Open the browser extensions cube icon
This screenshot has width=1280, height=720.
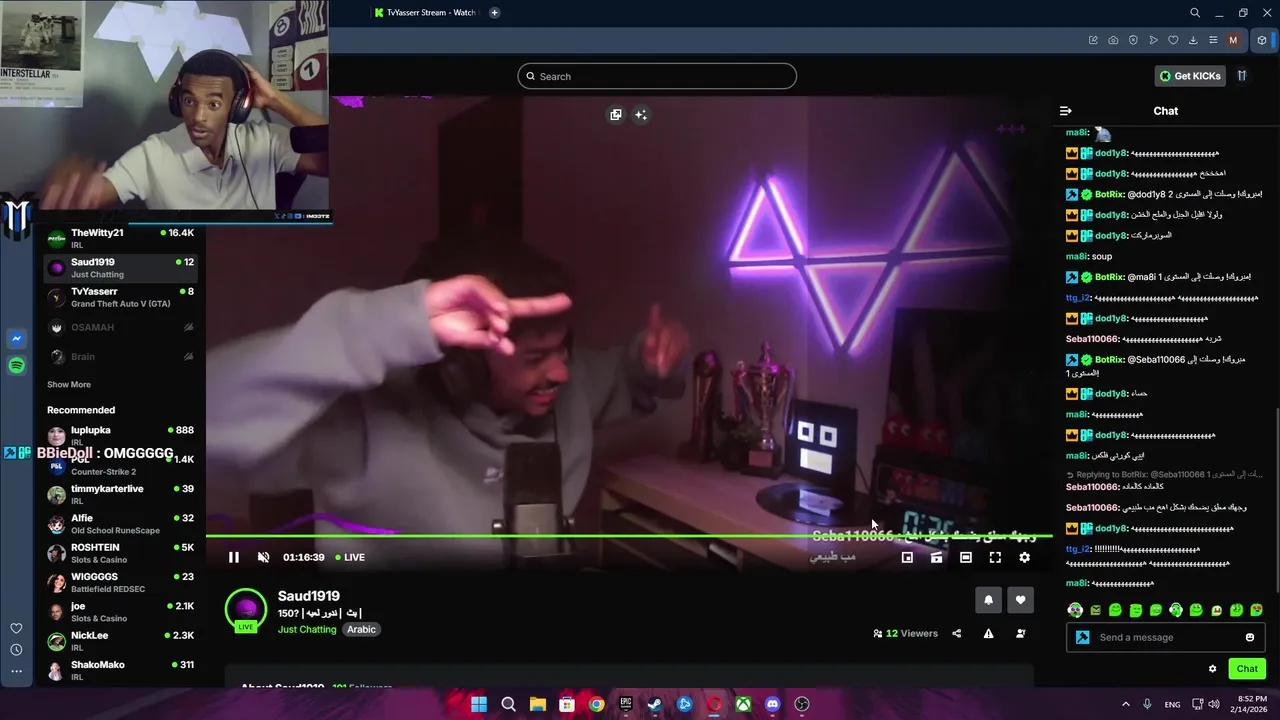1262,40
